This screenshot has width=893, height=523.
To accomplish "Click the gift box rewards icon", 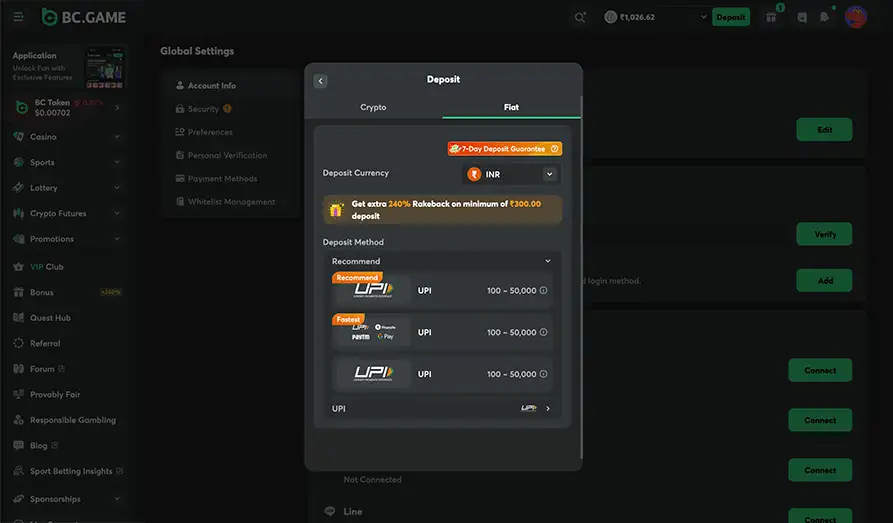I will [x=771, y=17].
